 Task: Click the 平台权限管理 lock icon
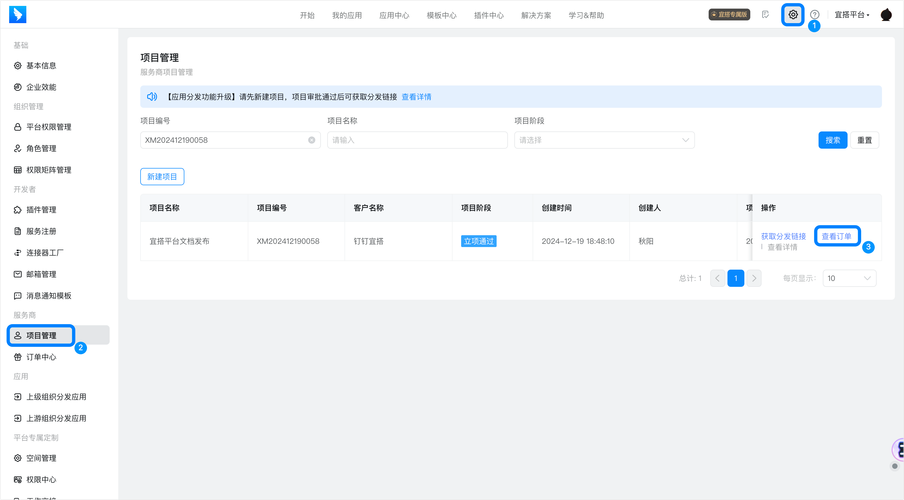click(17, 127)
